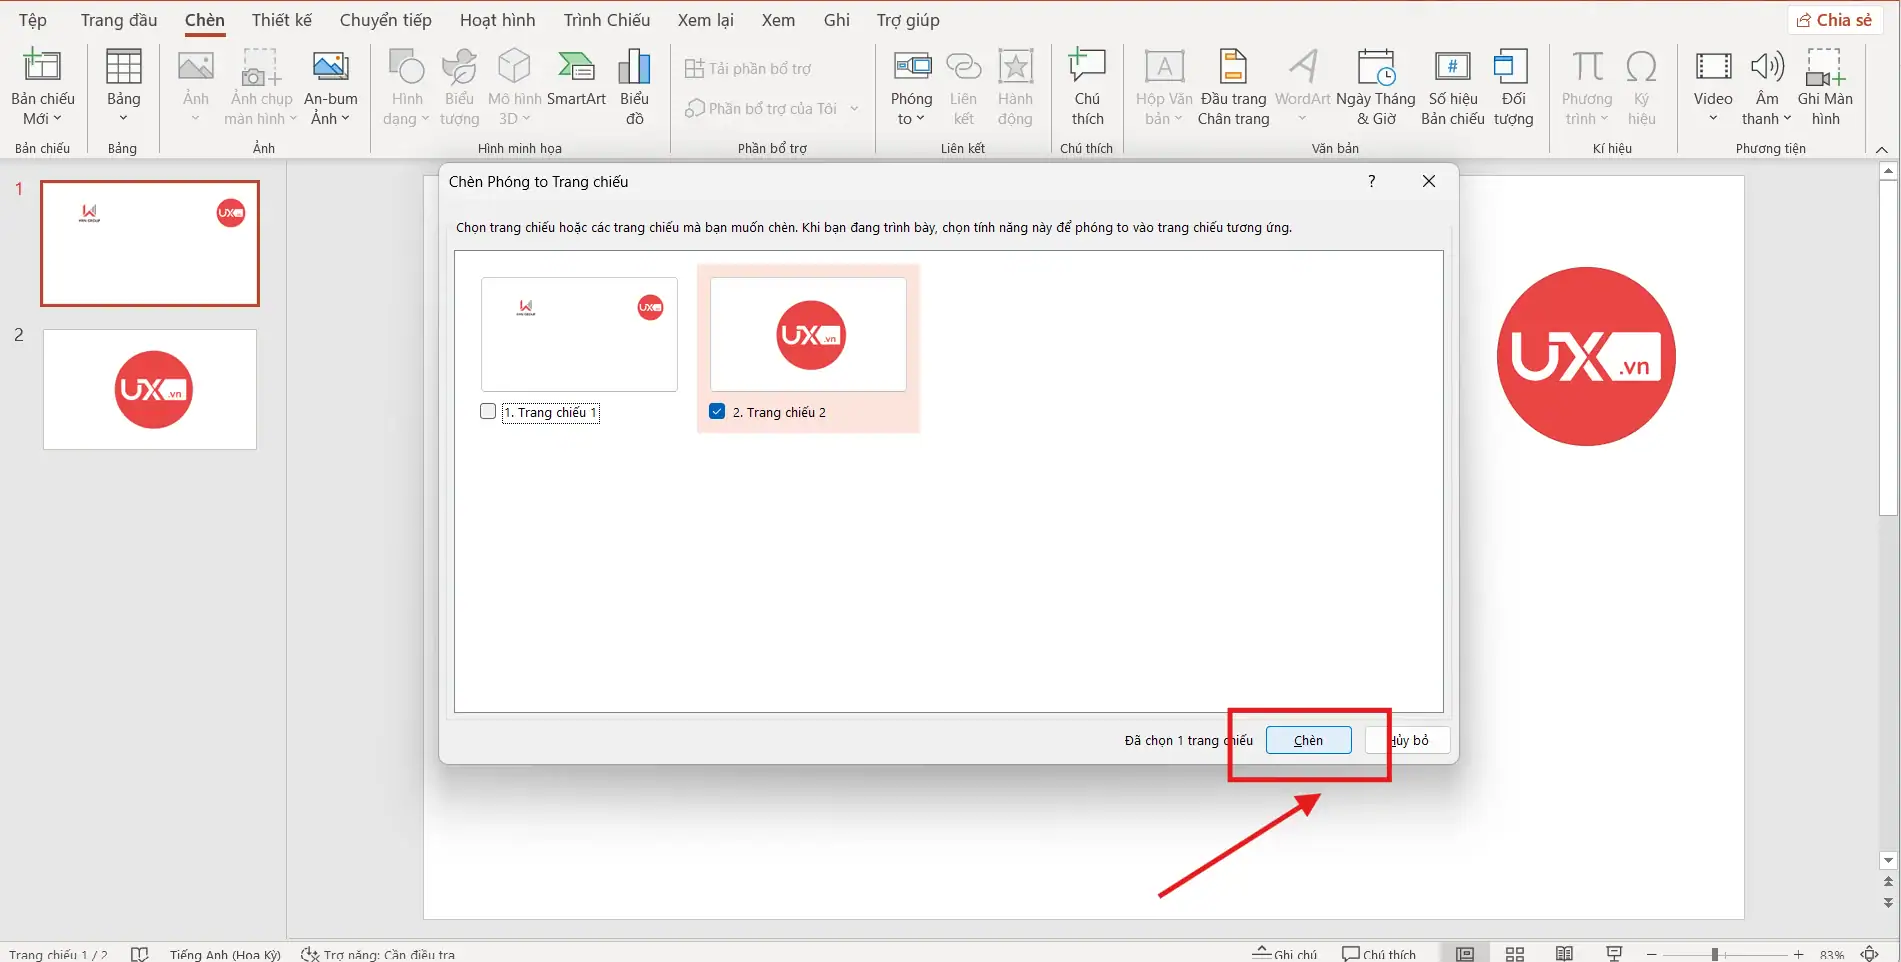The image size is (1901, 962).
Task: Insert a SmartArt graphic
Action: point(577,85)
